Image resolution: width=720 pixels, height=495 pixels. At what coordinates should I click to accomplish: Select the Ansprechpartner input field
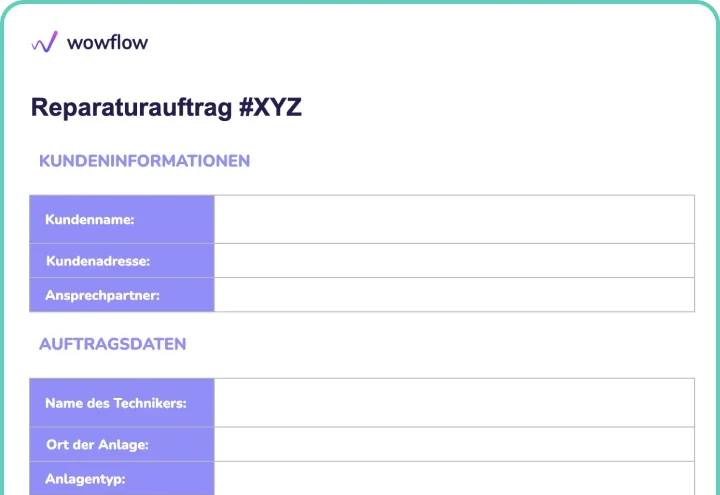454,295
